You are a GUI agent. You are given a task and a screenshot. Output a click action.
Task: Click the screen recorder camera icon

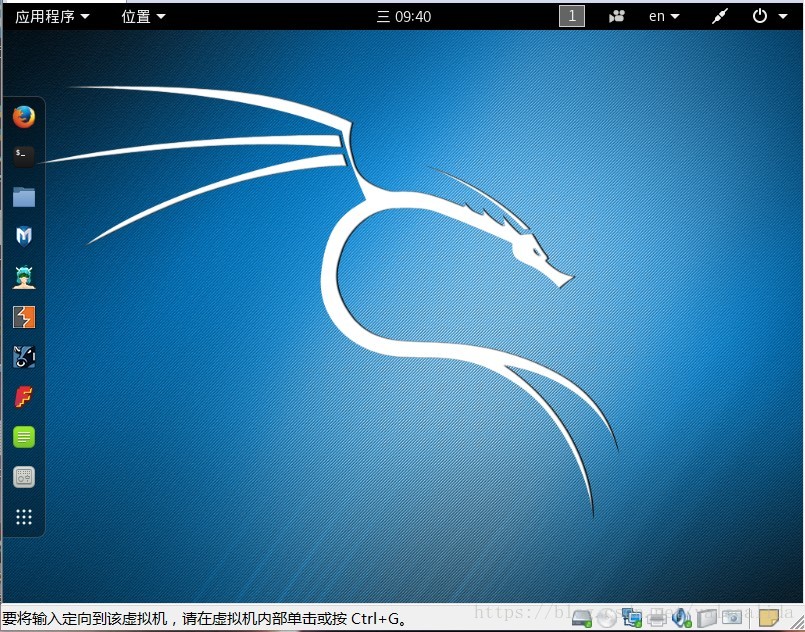[617, 16]
